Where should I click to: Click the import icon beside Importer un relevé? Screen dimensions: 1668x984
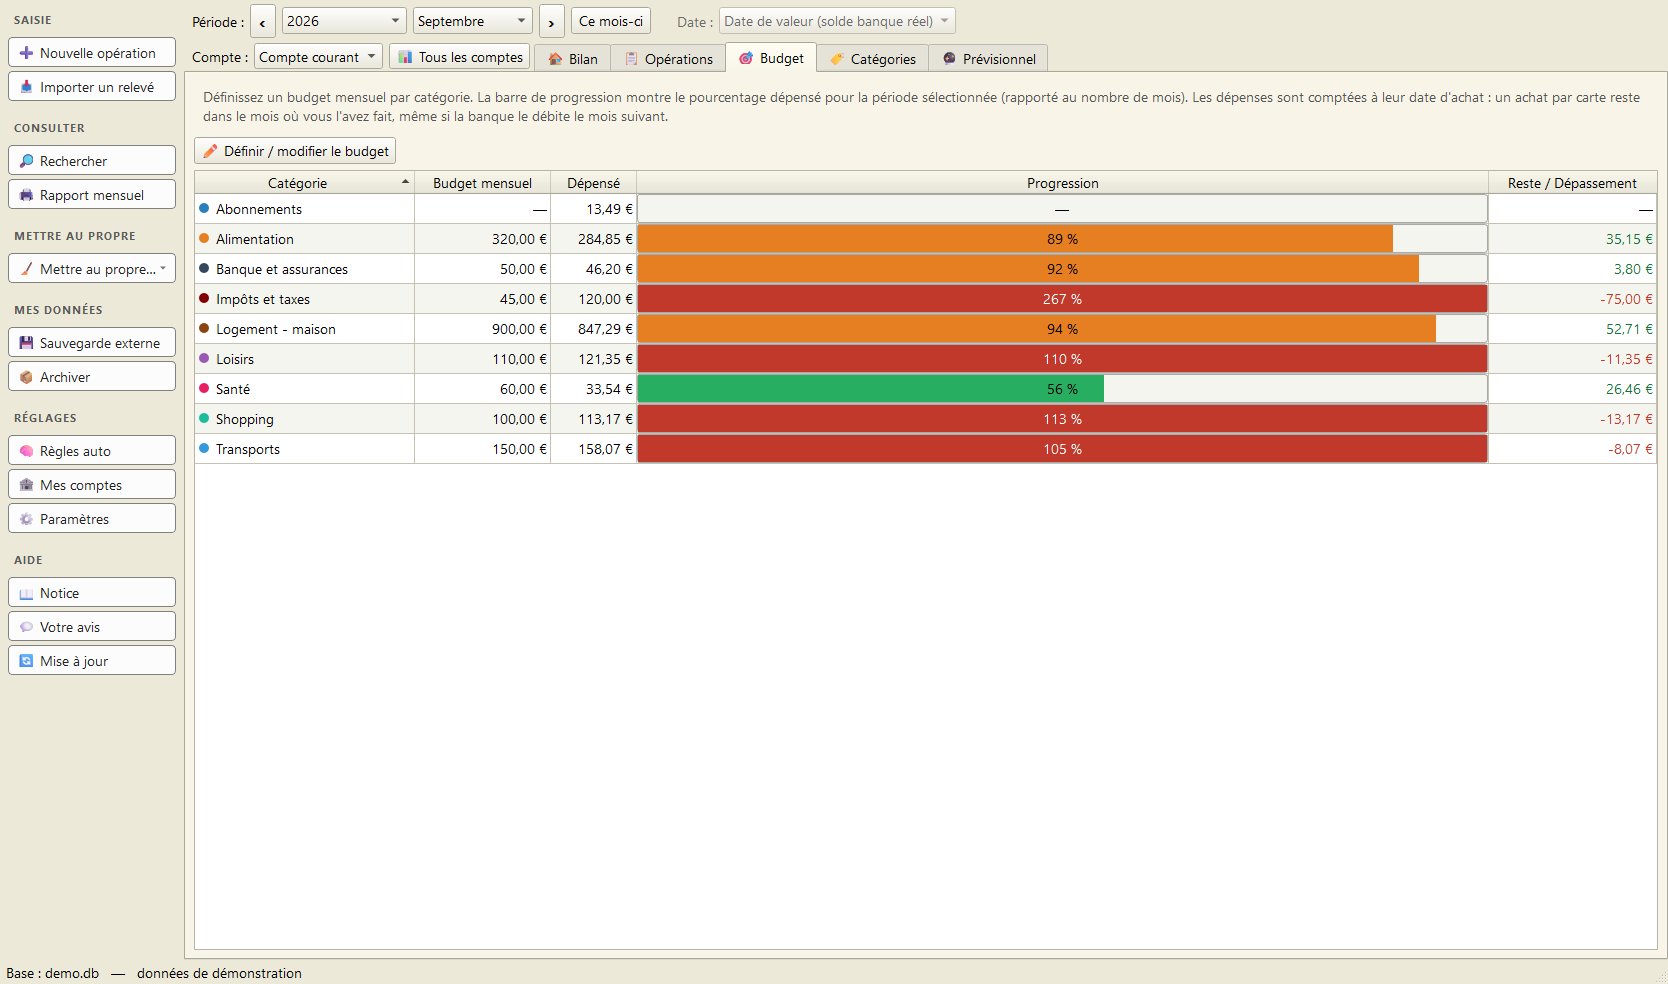click(x=26, y=87)
